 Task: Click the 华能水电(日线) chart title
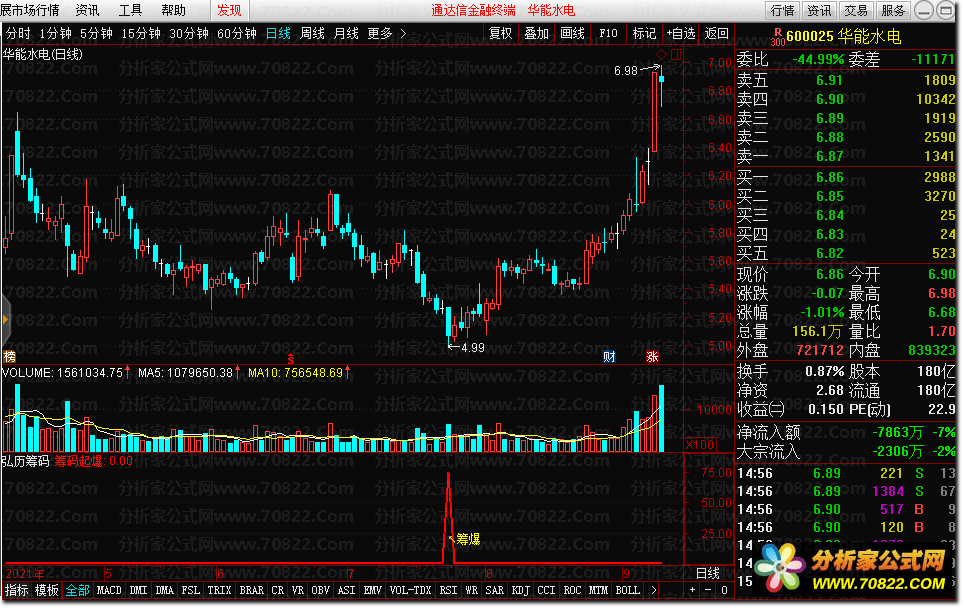42,54
